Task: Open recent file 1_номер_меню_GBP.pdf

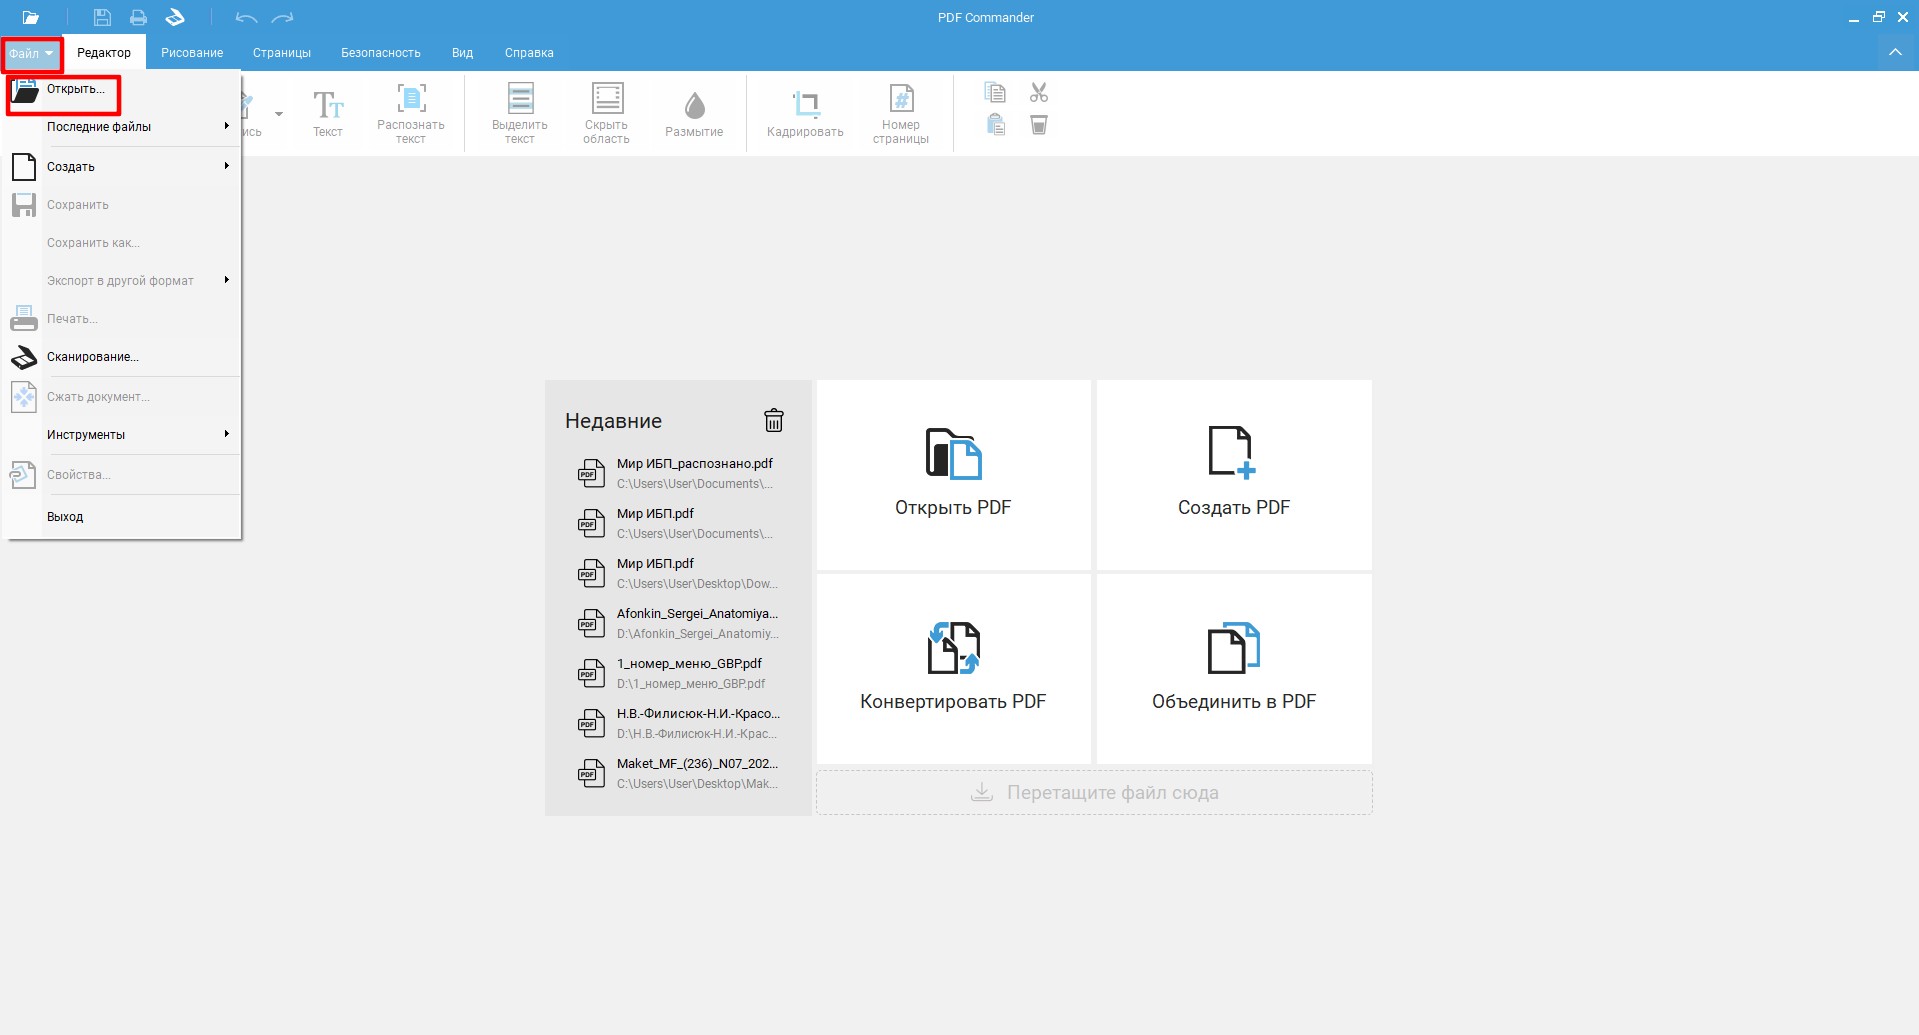Action: pos(679,673)
